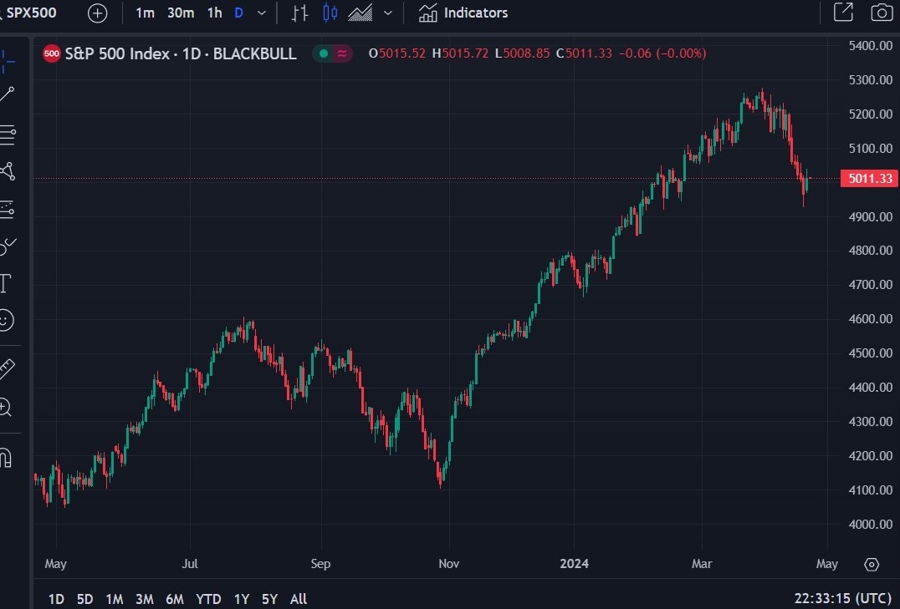Select the All date range
Viewport: 900px width, 609px height.
click(x=298, y=599)
